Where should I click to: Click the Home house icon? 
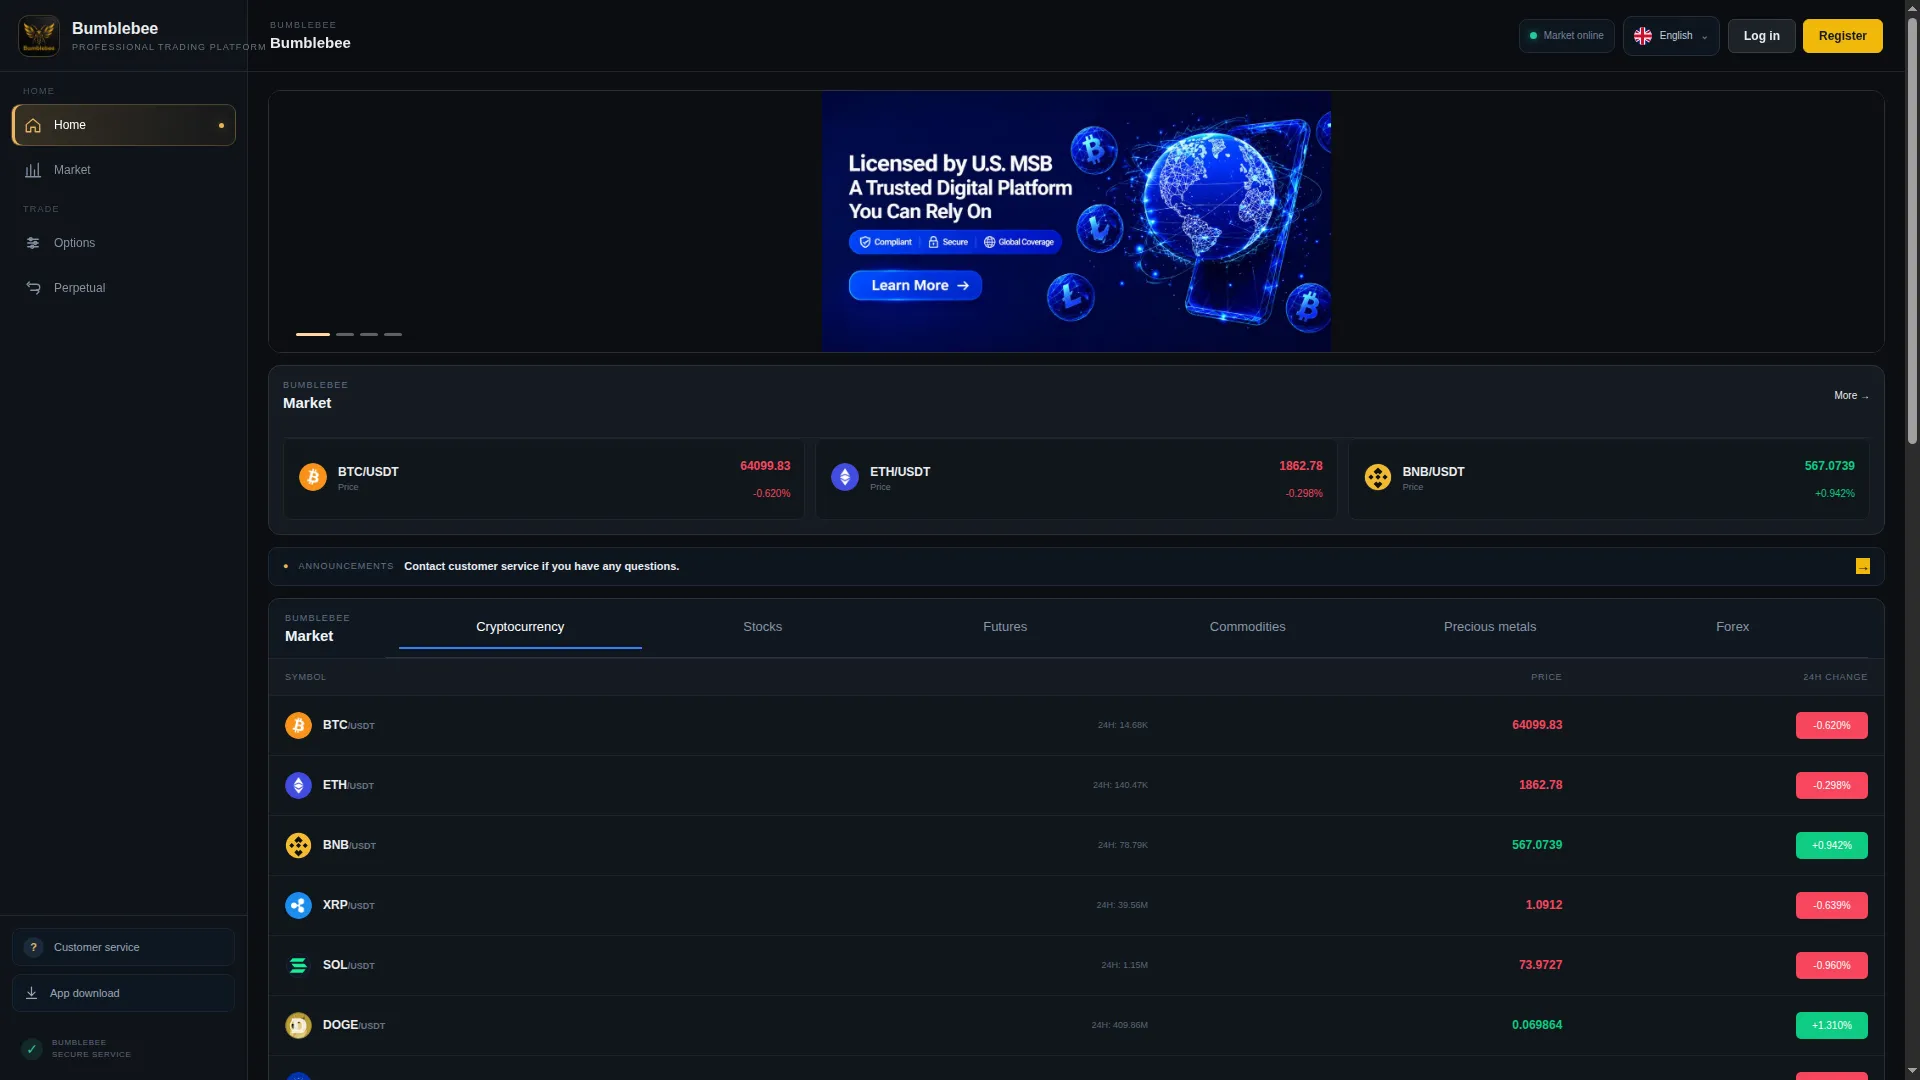pos(33,125)
